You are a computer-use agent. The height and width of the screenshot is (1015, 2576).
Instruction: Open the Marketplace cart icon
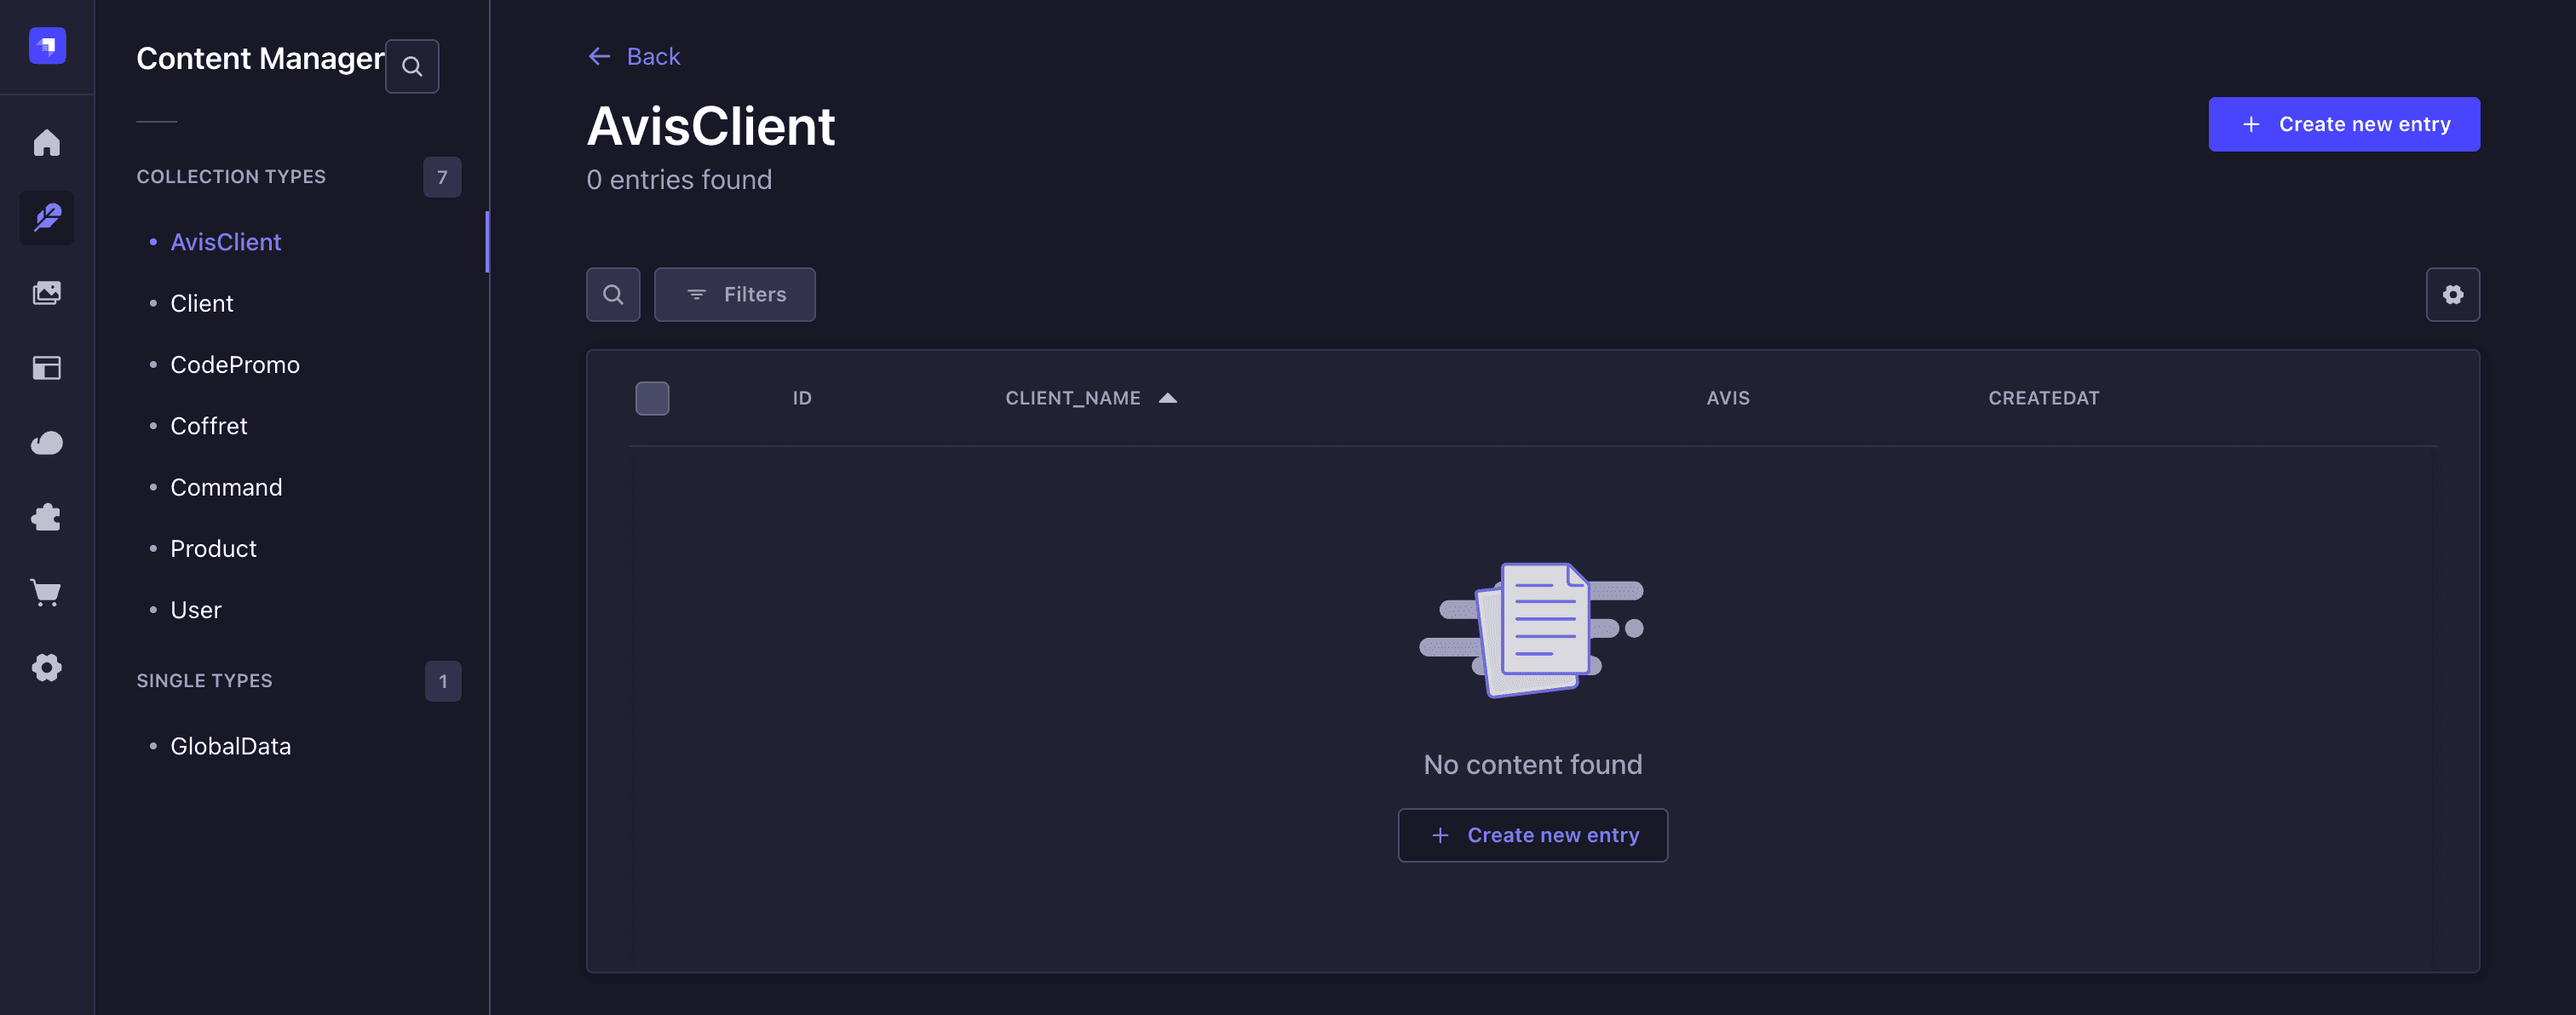[46, 592]
